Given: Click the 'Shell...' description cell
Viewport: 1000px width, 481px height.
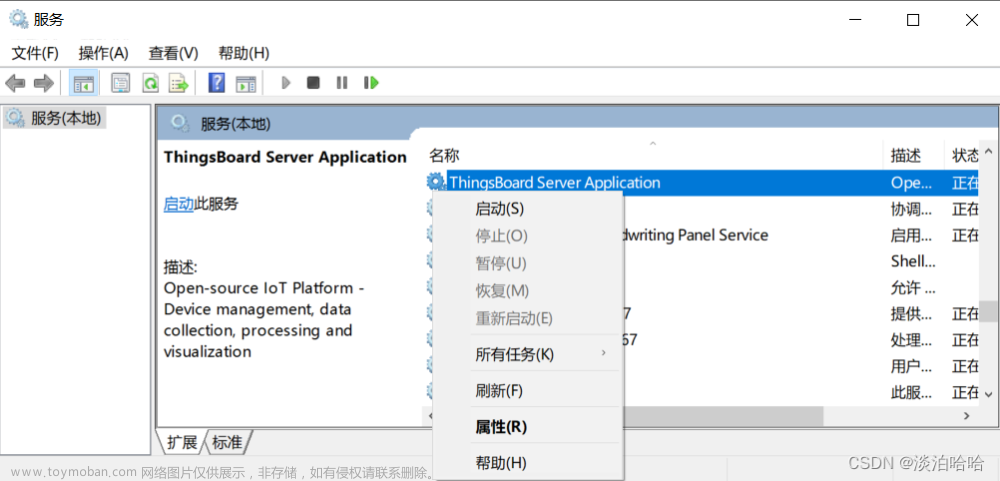Looking at the screenshot, I should tap(913, 262).
